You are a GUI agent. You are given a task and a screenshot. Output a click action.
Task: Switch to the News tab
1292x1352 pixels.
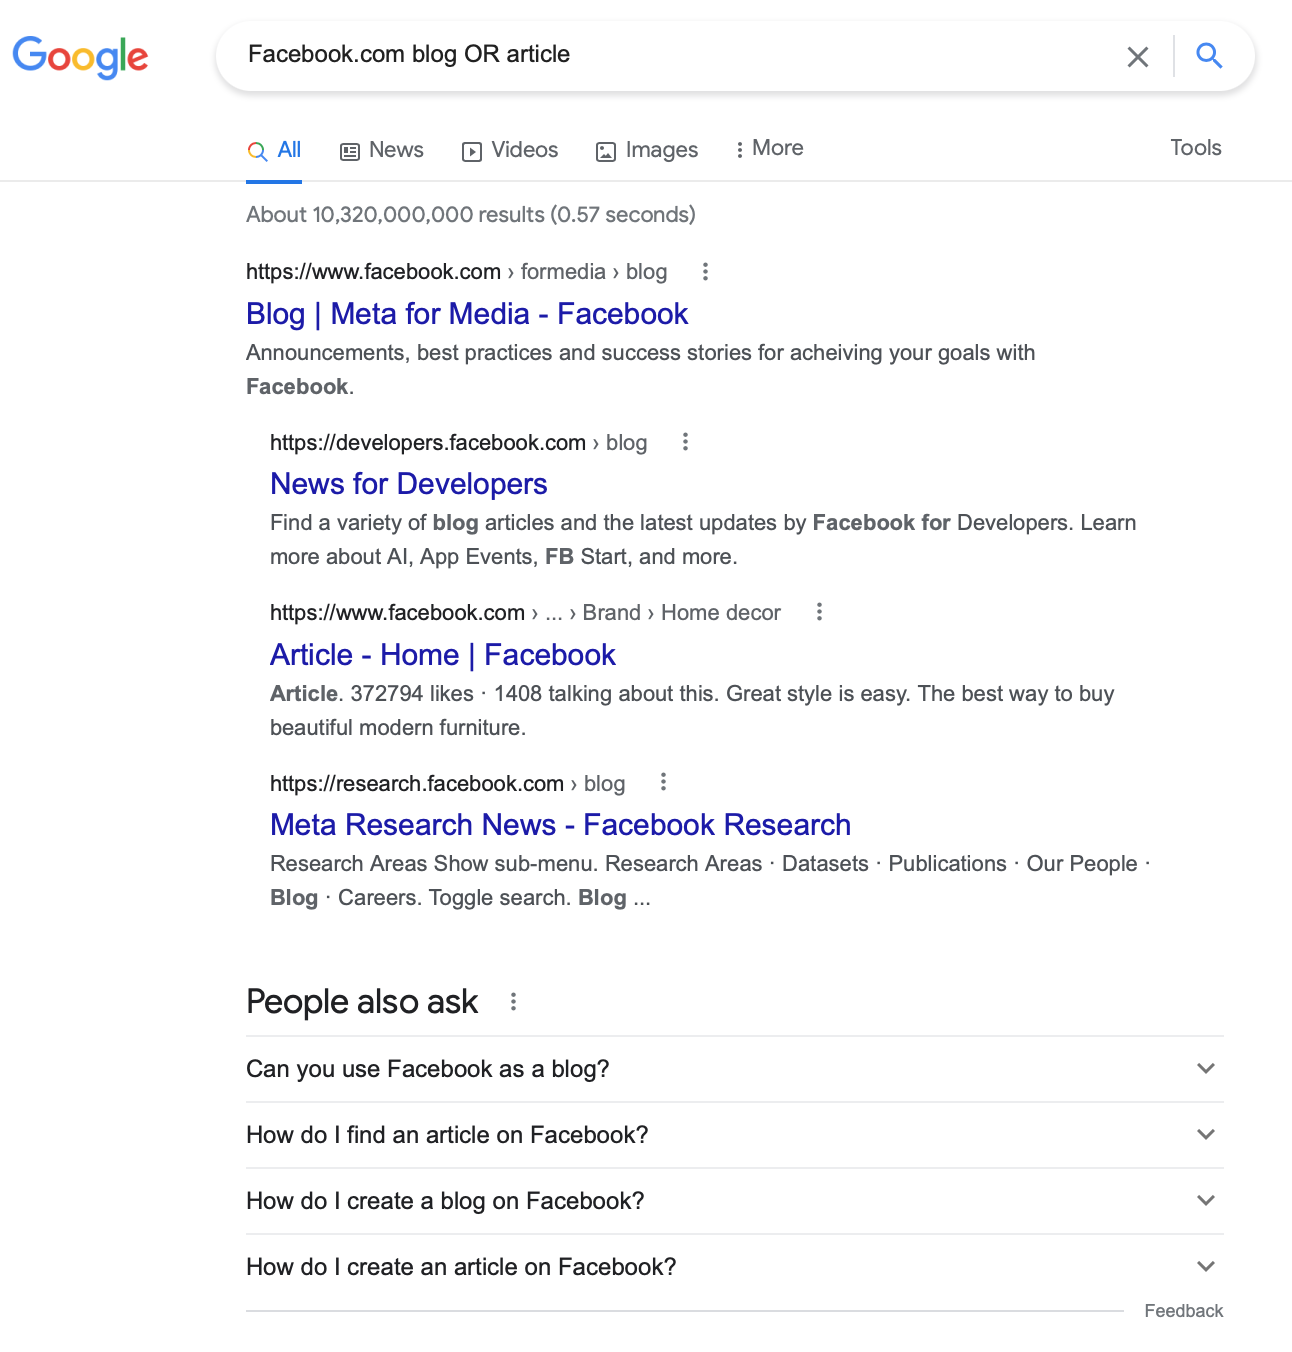point(382,150)
